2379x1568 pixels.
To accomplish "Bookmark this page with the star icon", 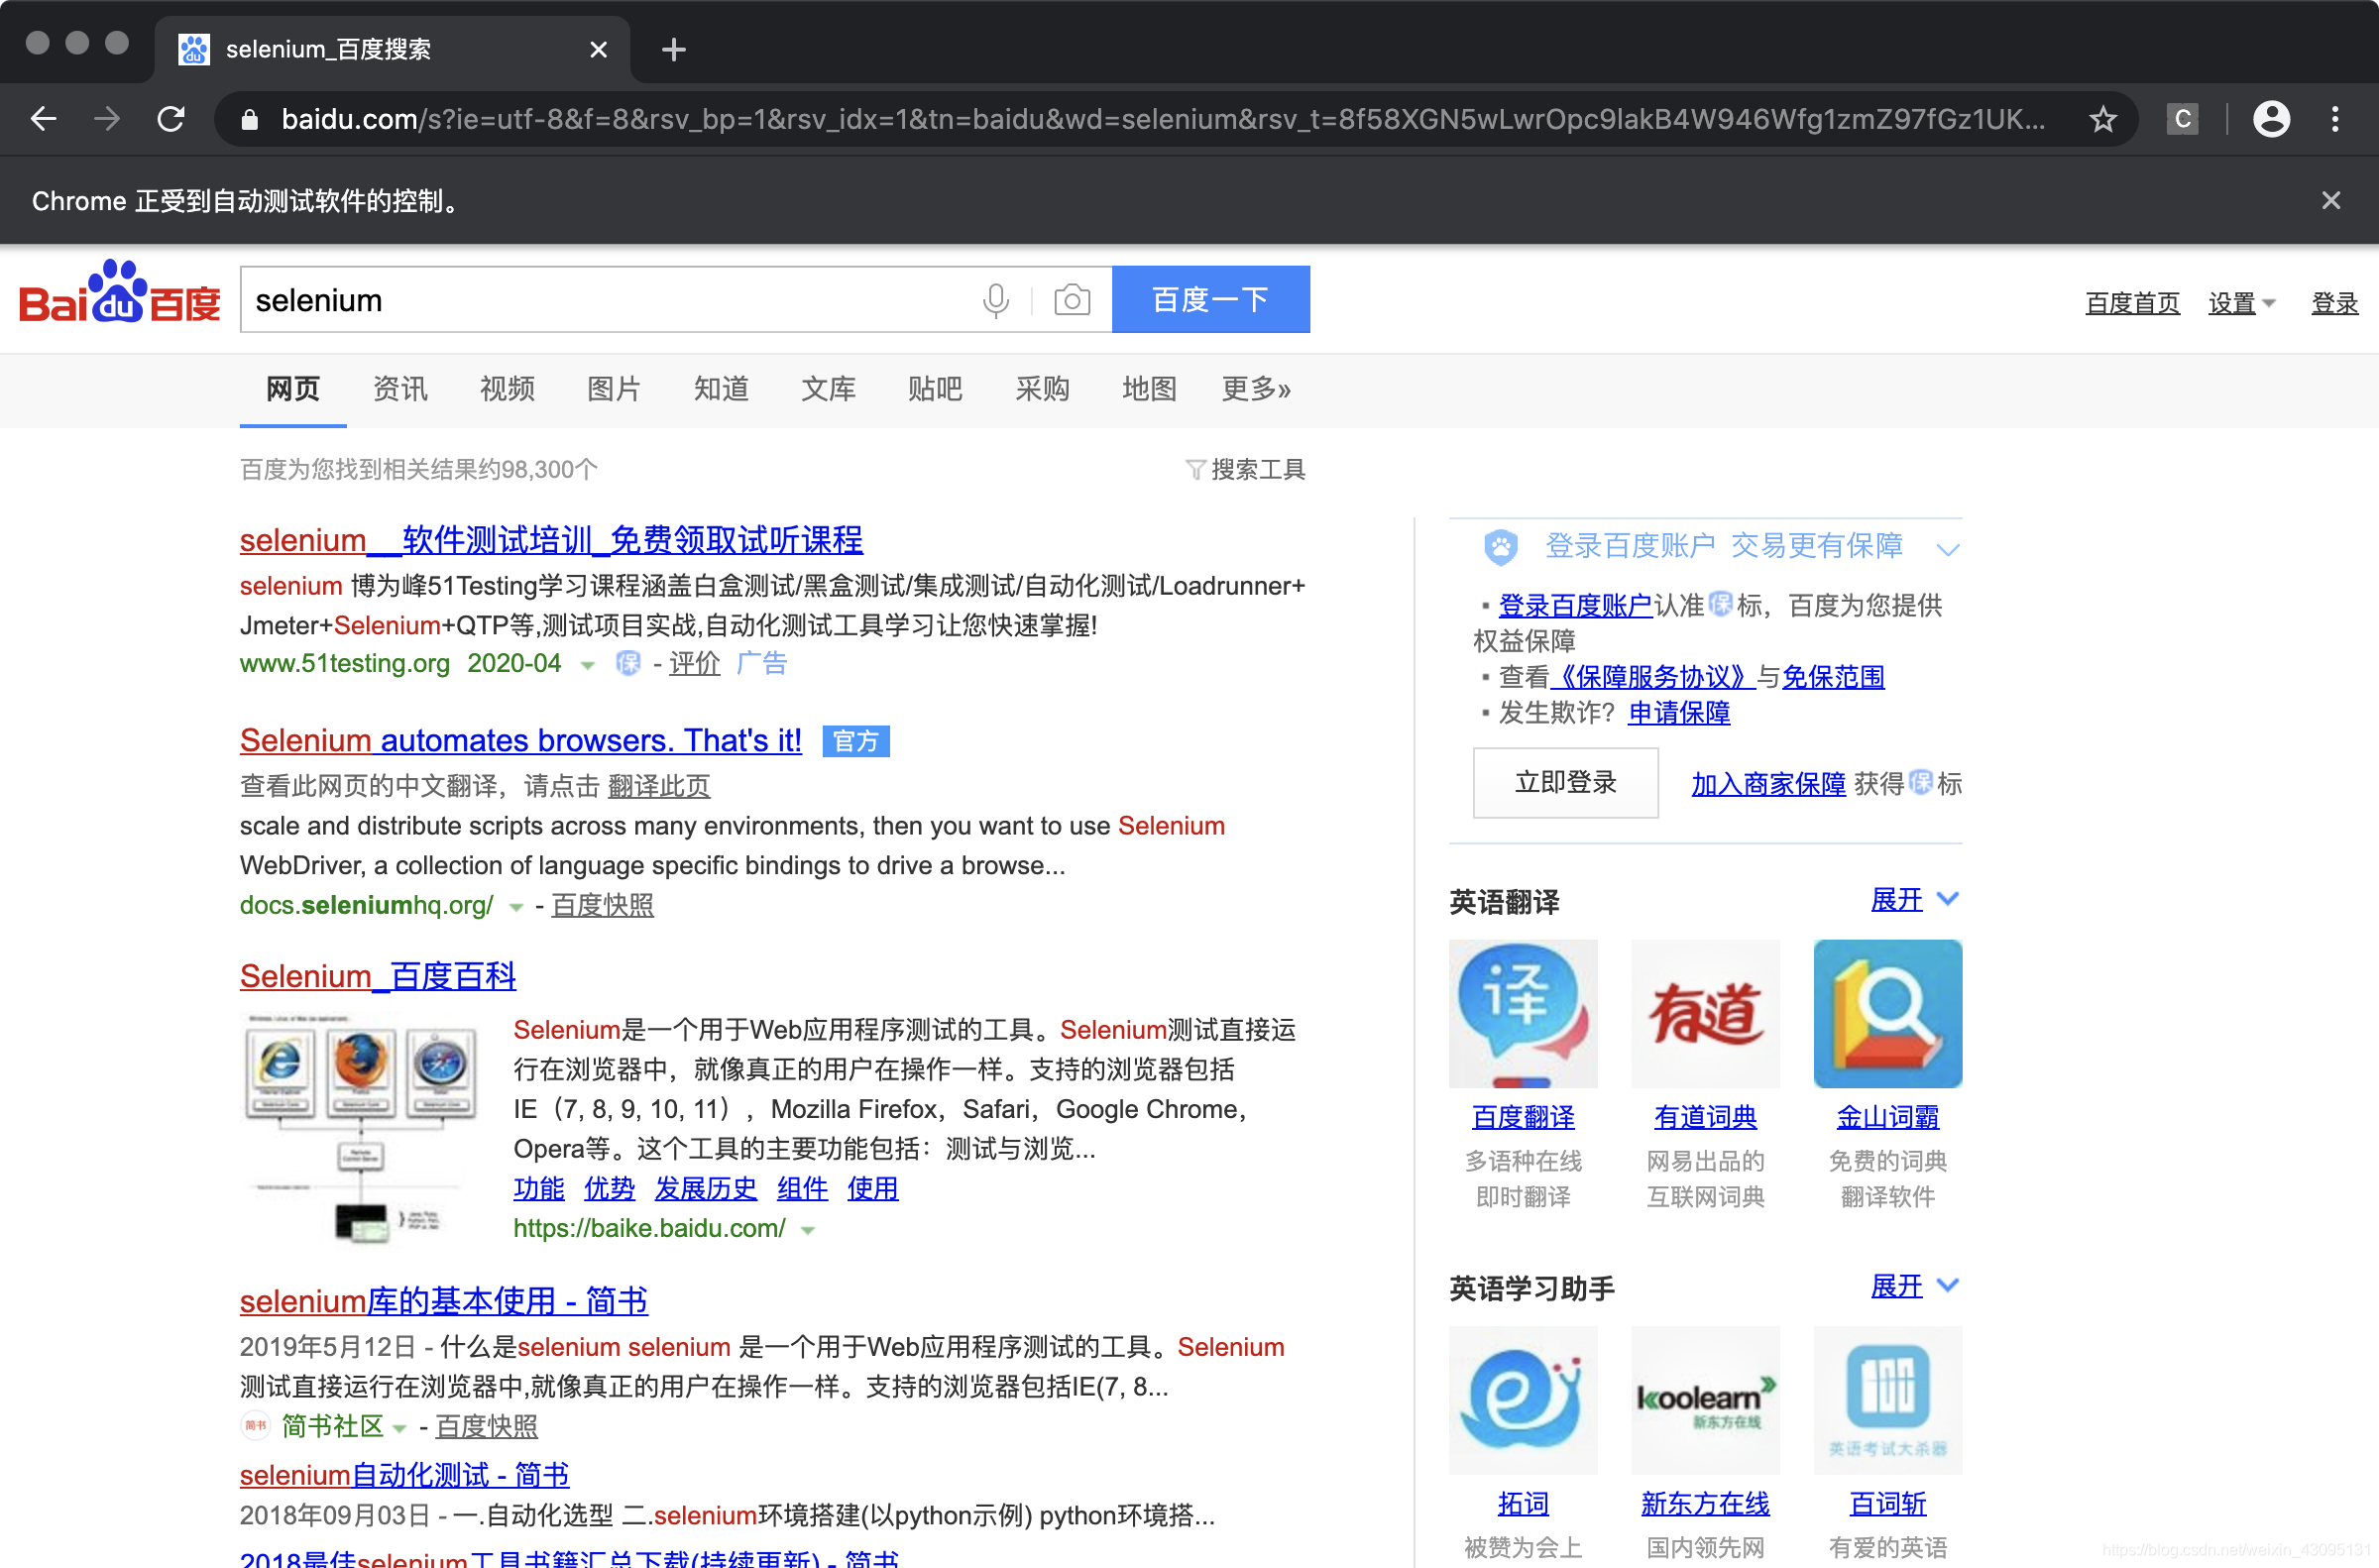I will click(2103, 119).
